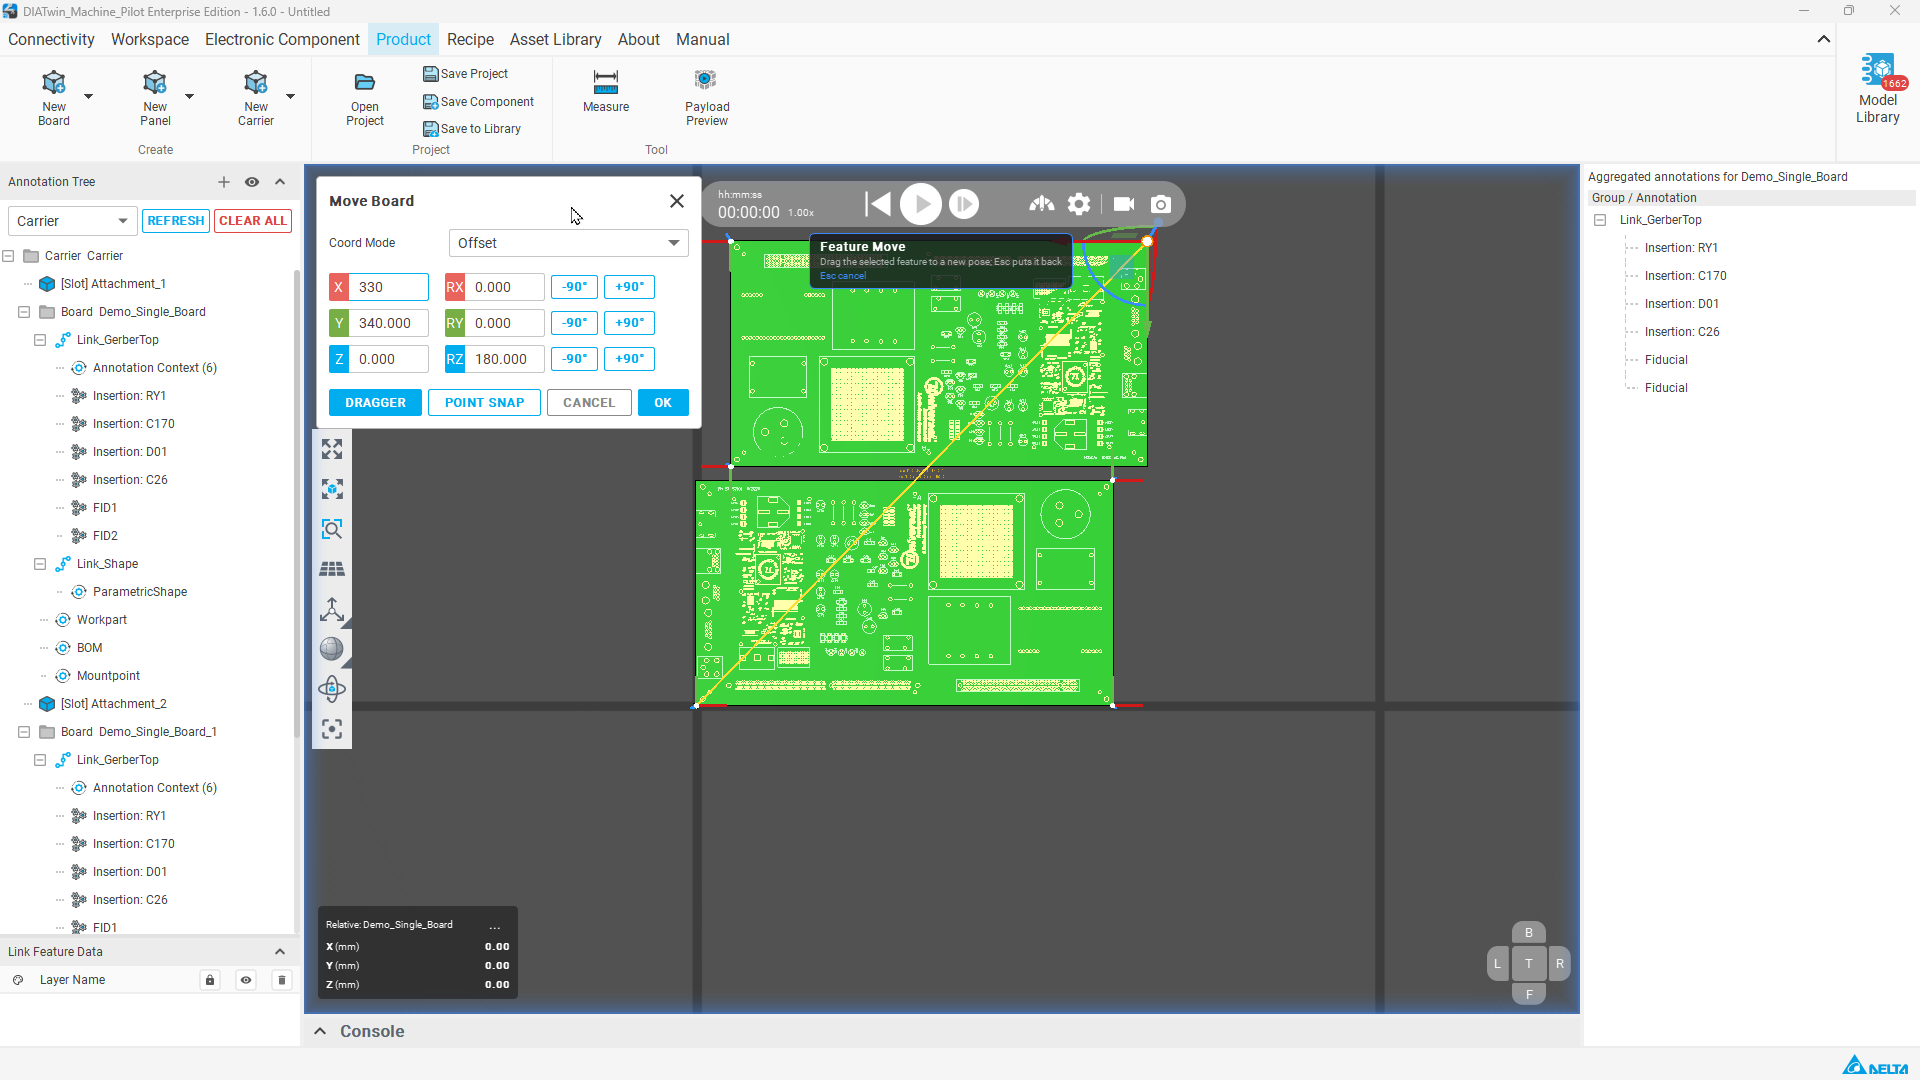The image size is (1920, 1080).
Task: Collapse the Annotation Tree panel
Action: 280,182
